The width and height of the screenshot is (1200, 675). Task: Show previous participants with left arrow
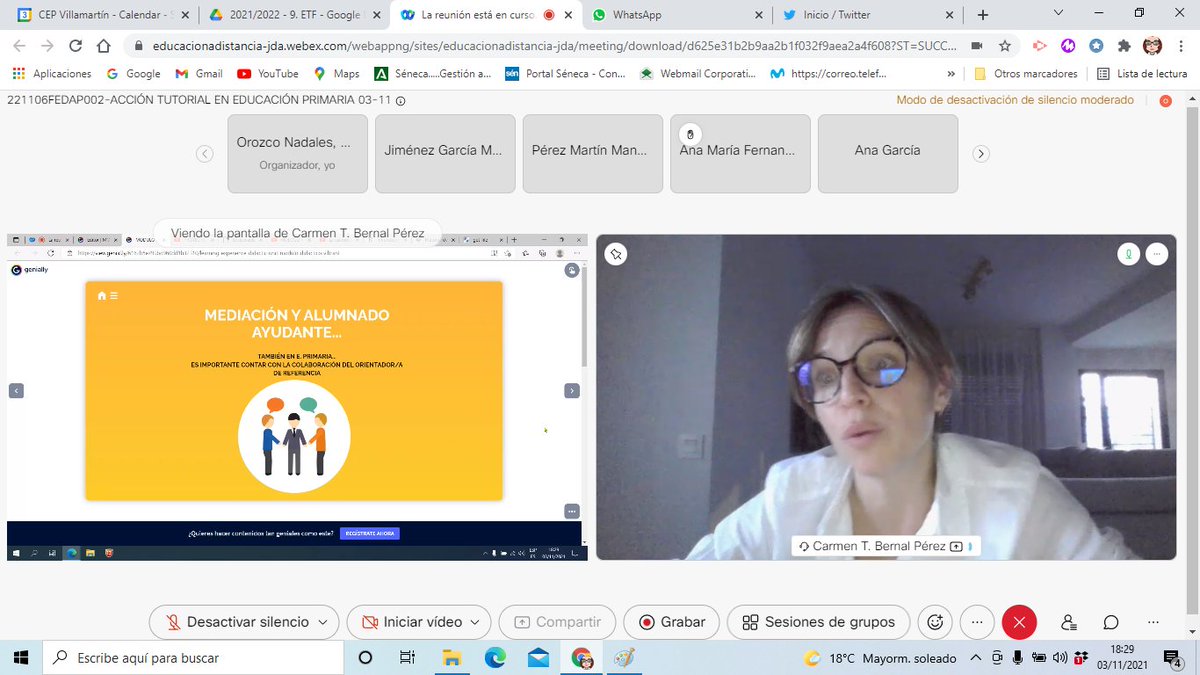pos(204,154)
